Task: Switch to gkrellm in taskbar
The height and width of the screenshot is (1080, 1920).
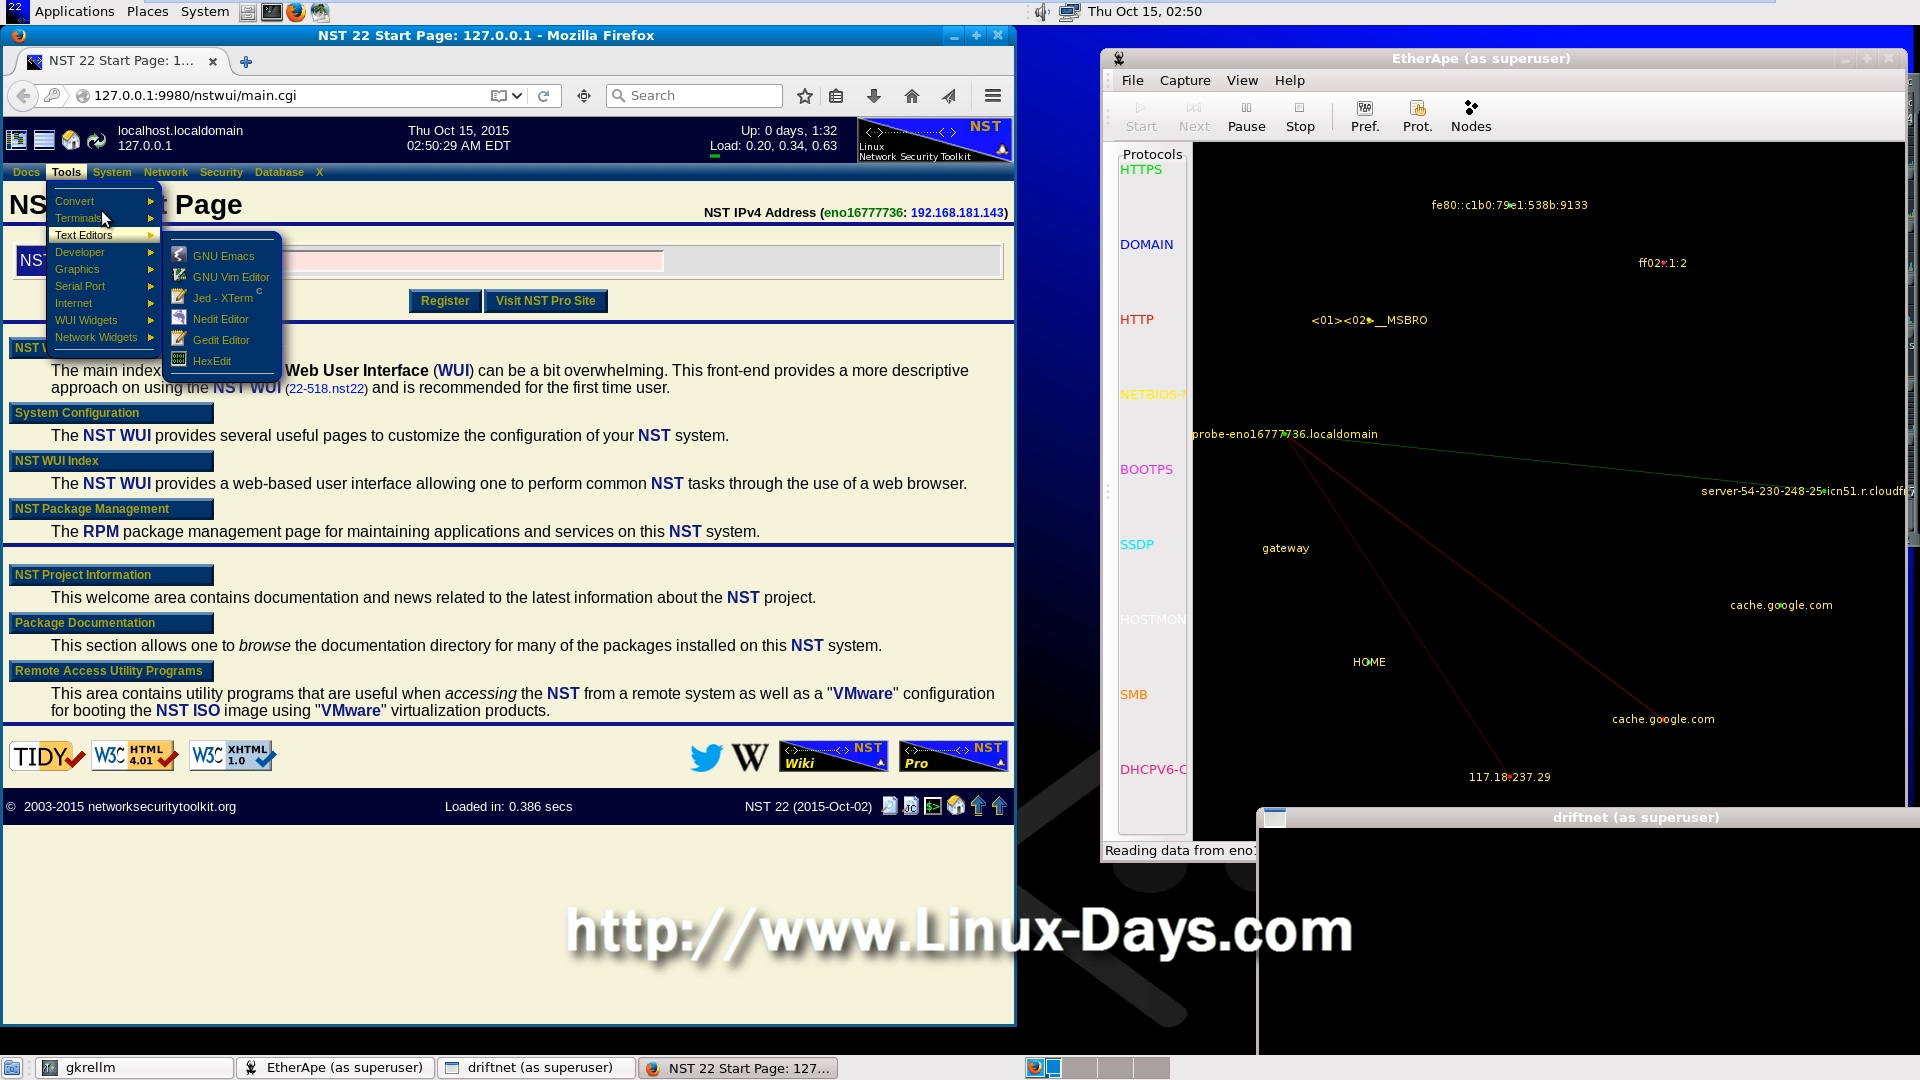Action: point(135,1068)
